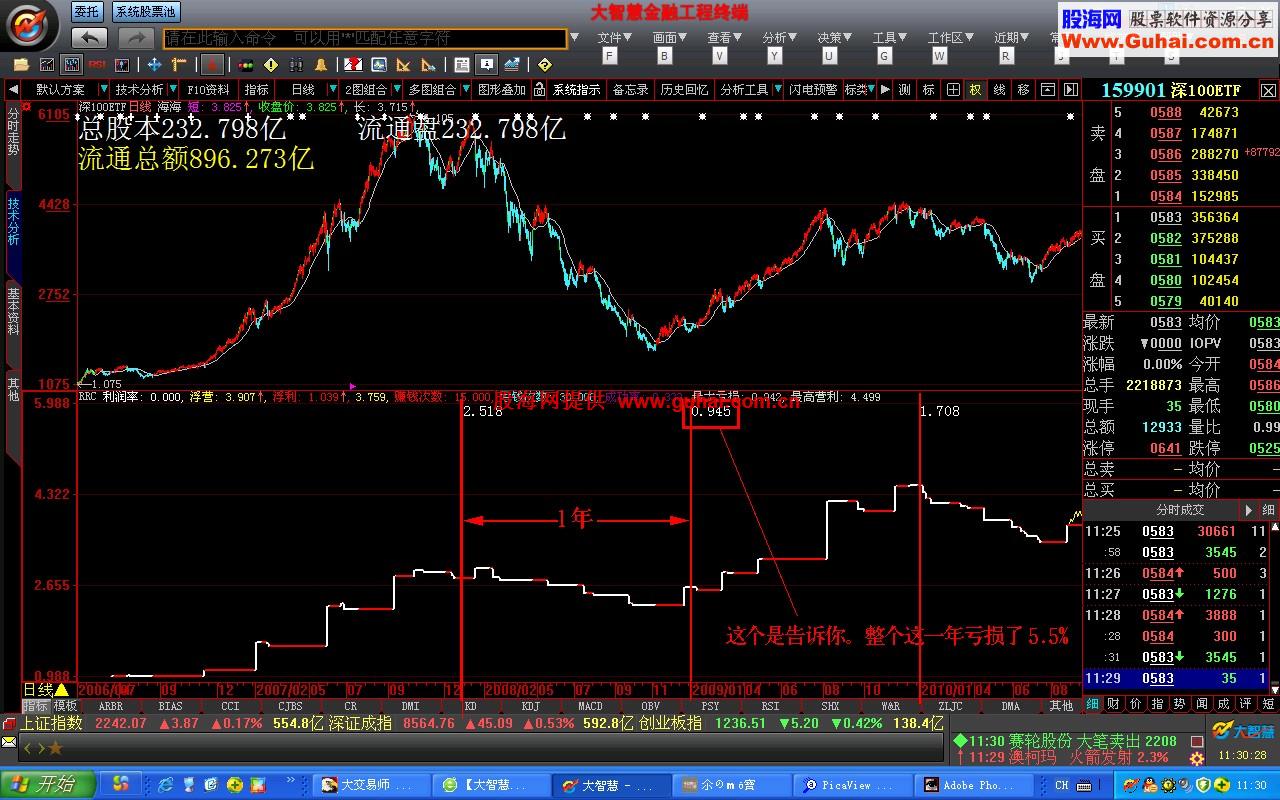Toggle the 移 button in toolbar
This screenshot has height=800, width=1280.
click(x=1023, y=90)
